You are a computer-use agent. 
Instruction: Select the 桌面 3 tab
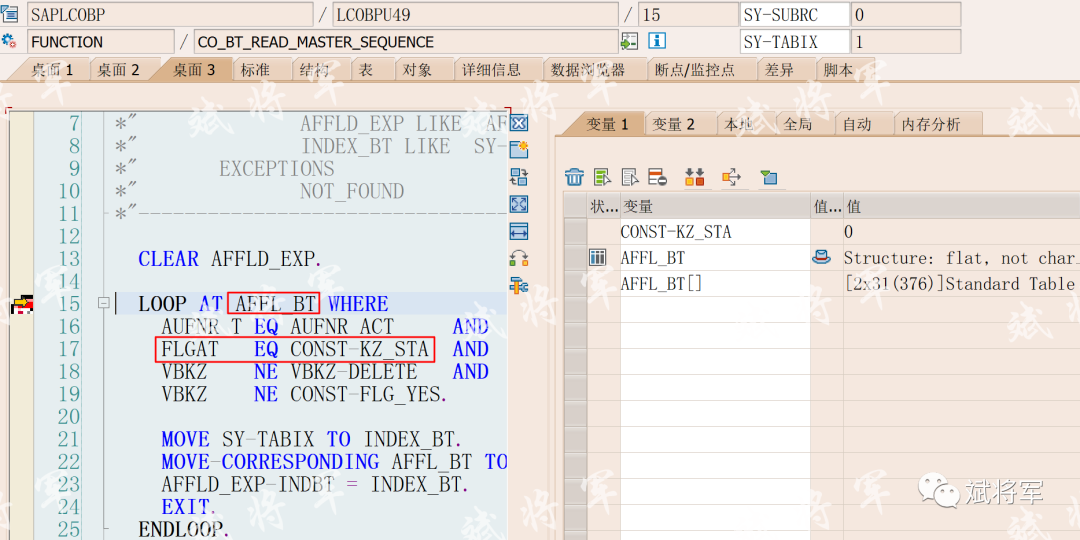pyautogui.click(x=194, y=70)
